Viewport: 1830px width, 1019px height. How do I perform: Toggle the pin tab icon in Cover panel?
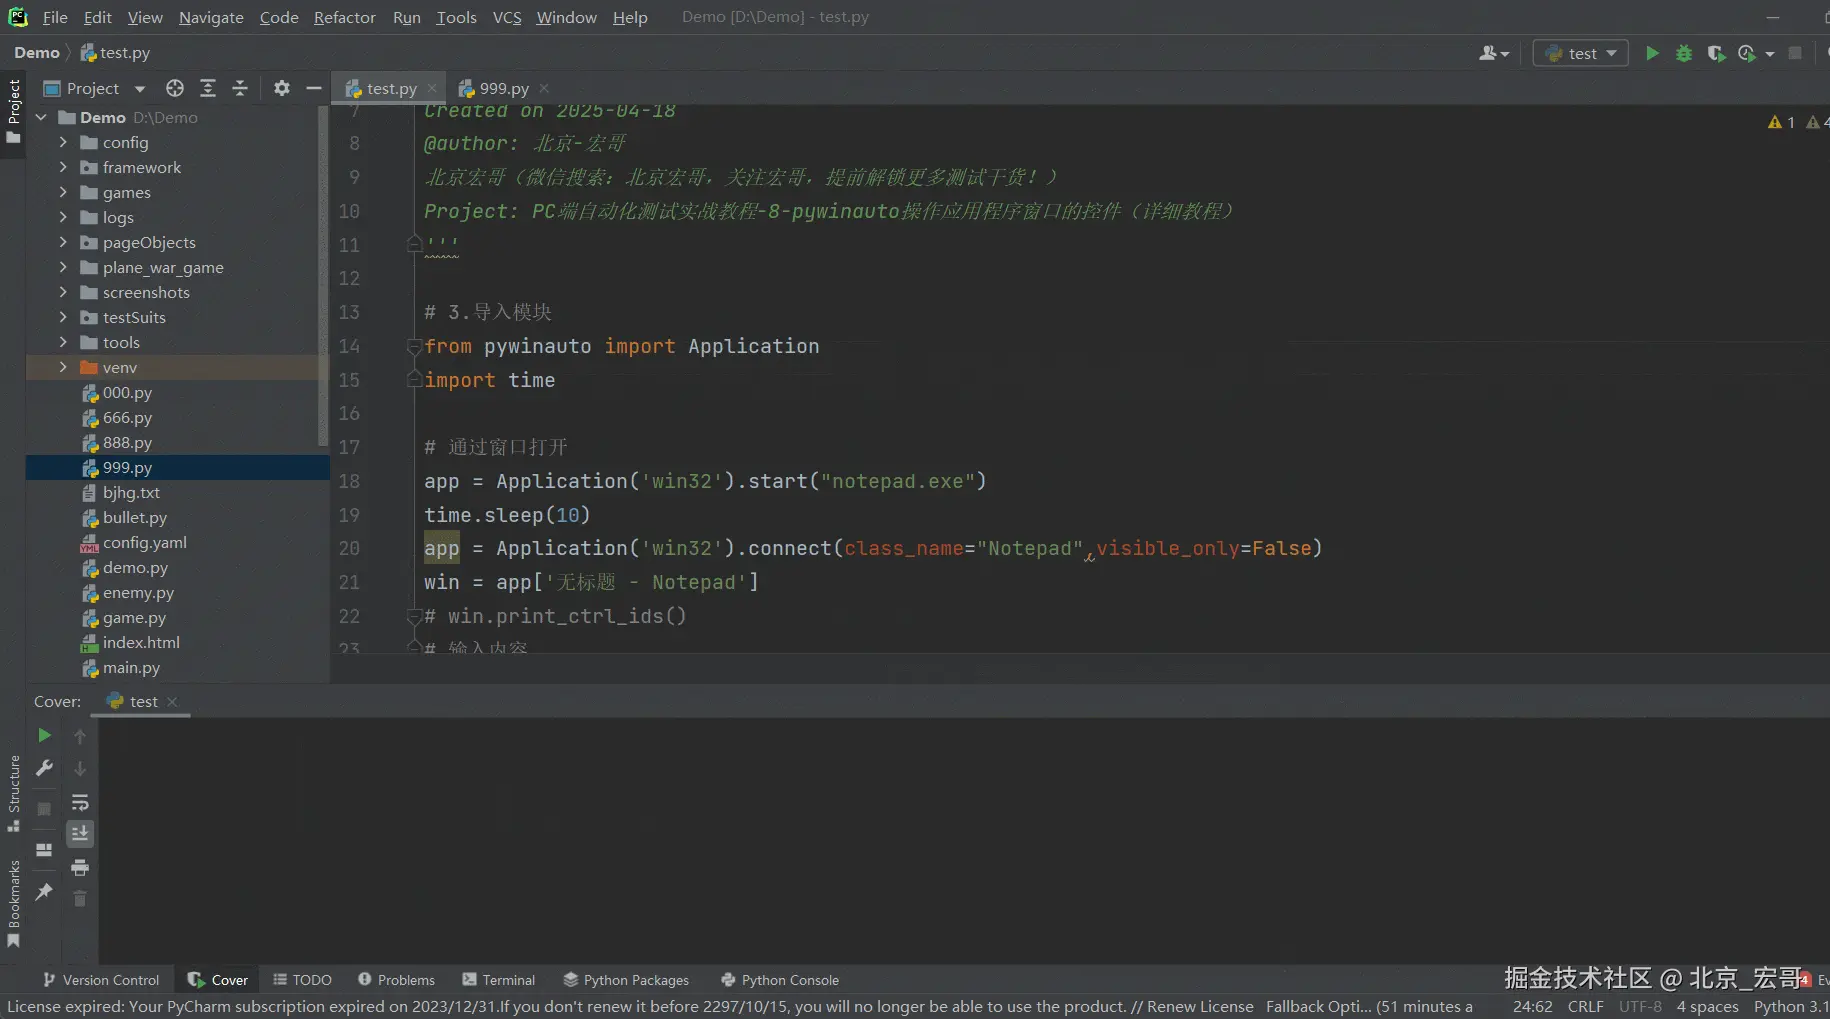[44, 891]
